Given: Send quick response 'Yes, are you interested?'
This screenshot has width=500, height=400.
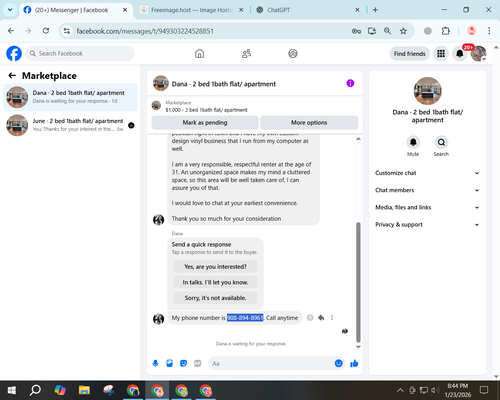Looking at the screenshot, I should pos(215,267).
